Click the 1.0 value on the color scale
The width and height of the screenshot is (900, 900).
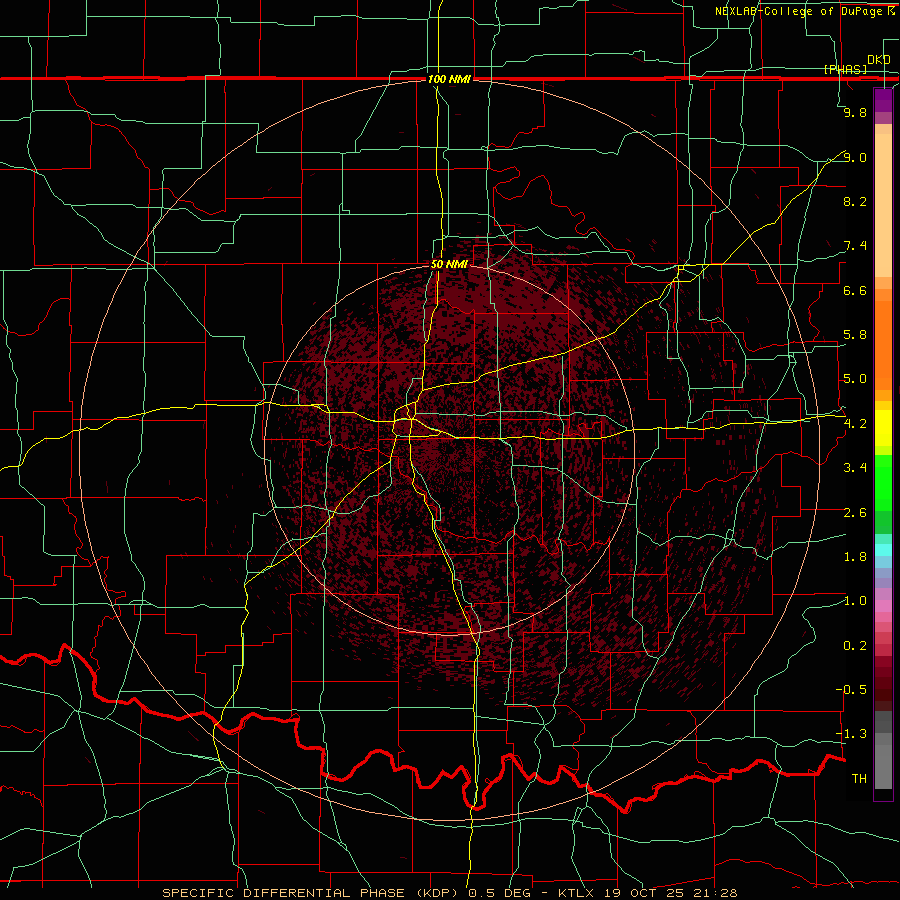point(855,601)
